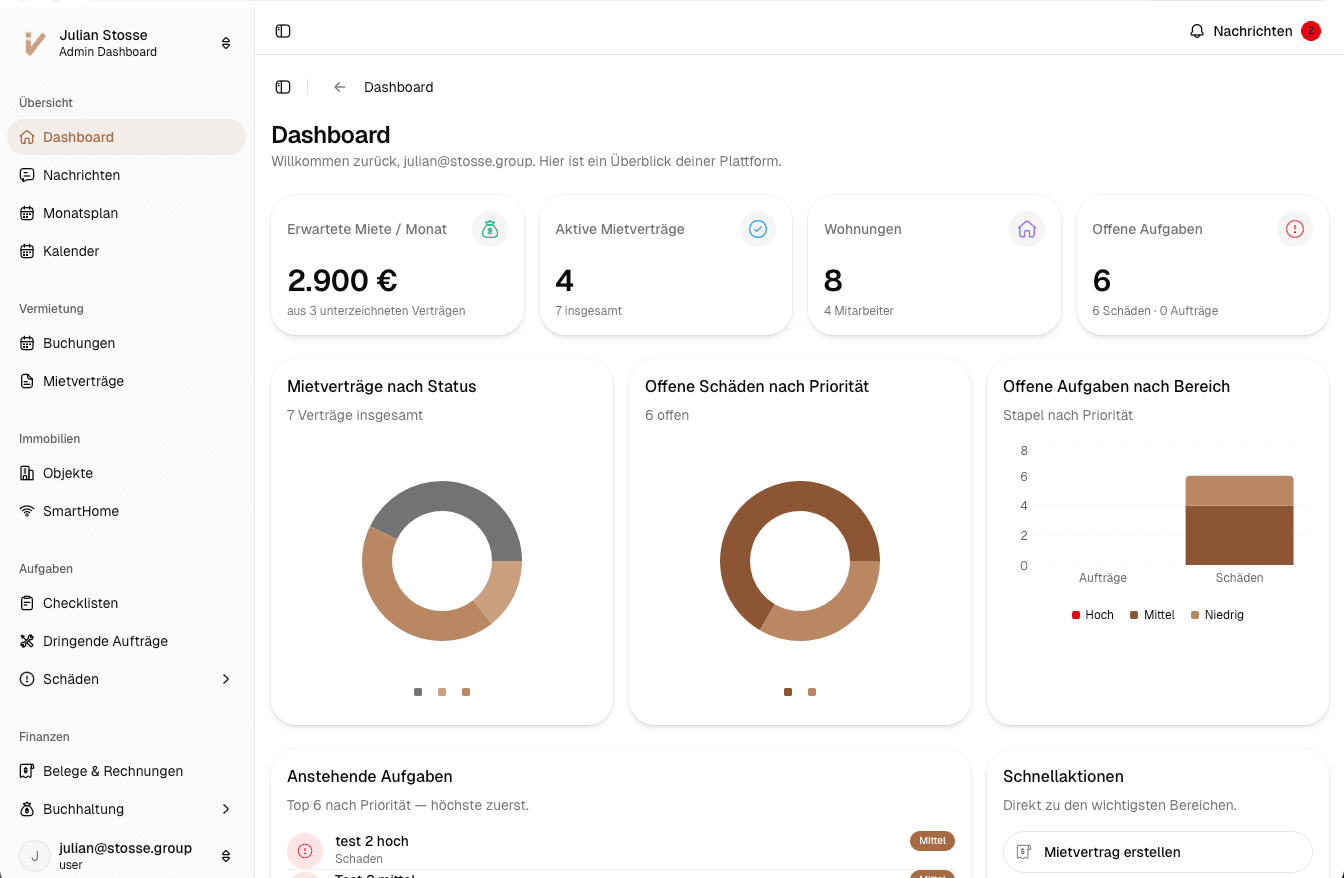Click the notification bell icon
The width and height of the screenshot is (1344, 878).
coord(1197,31)
